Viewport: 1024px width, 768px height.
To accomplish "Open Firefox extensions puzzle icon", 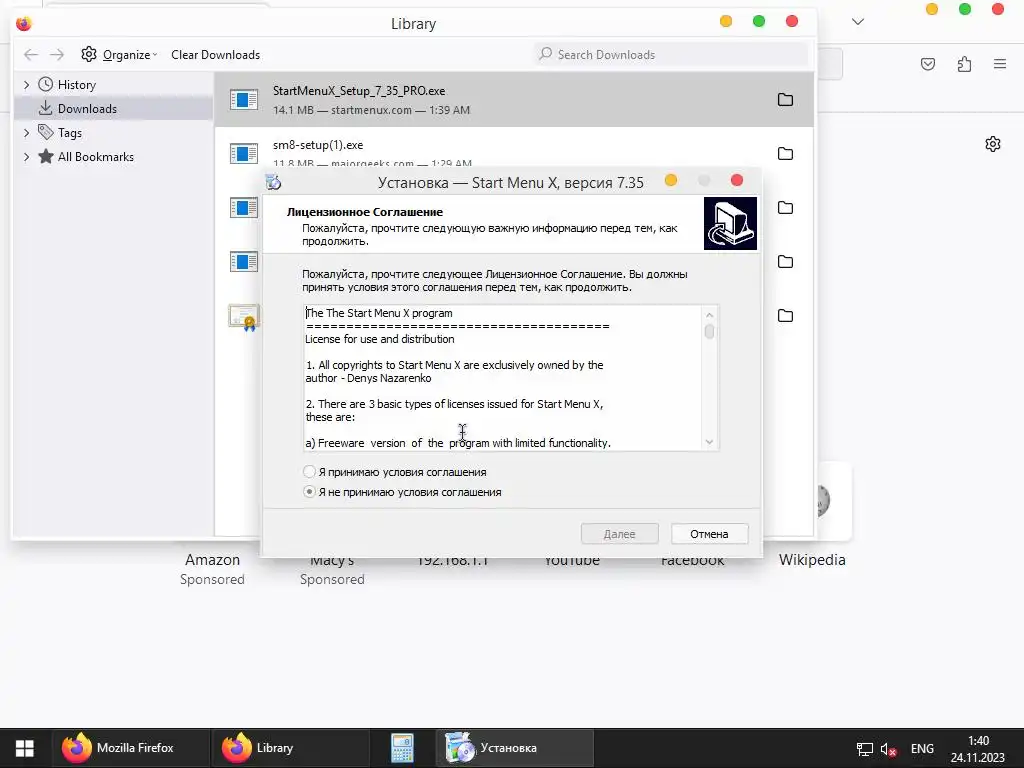I will (964, 64).
